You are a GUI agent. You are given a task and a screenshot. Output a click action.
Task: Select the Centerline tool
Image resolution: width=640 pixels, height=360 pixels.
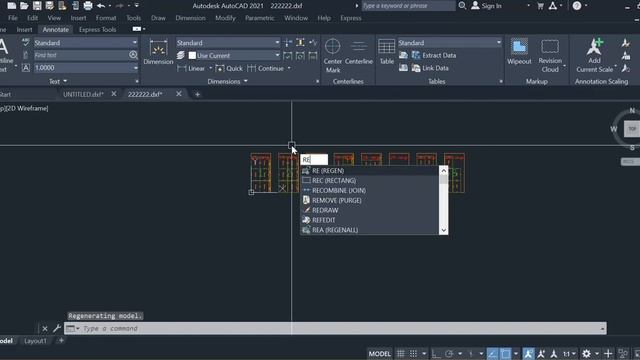click(359, 51)
